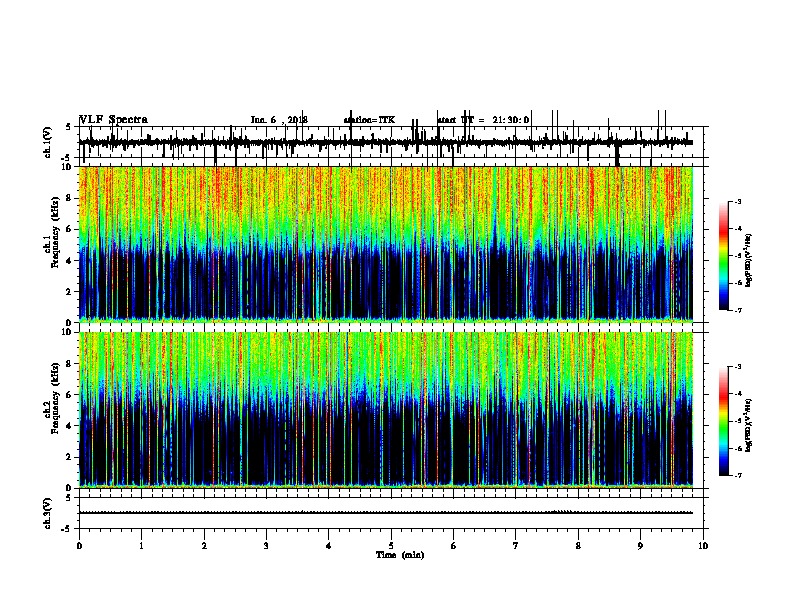Click the "7" tick on the time axis
The image size is (792, 612).
tap(516, 546)
